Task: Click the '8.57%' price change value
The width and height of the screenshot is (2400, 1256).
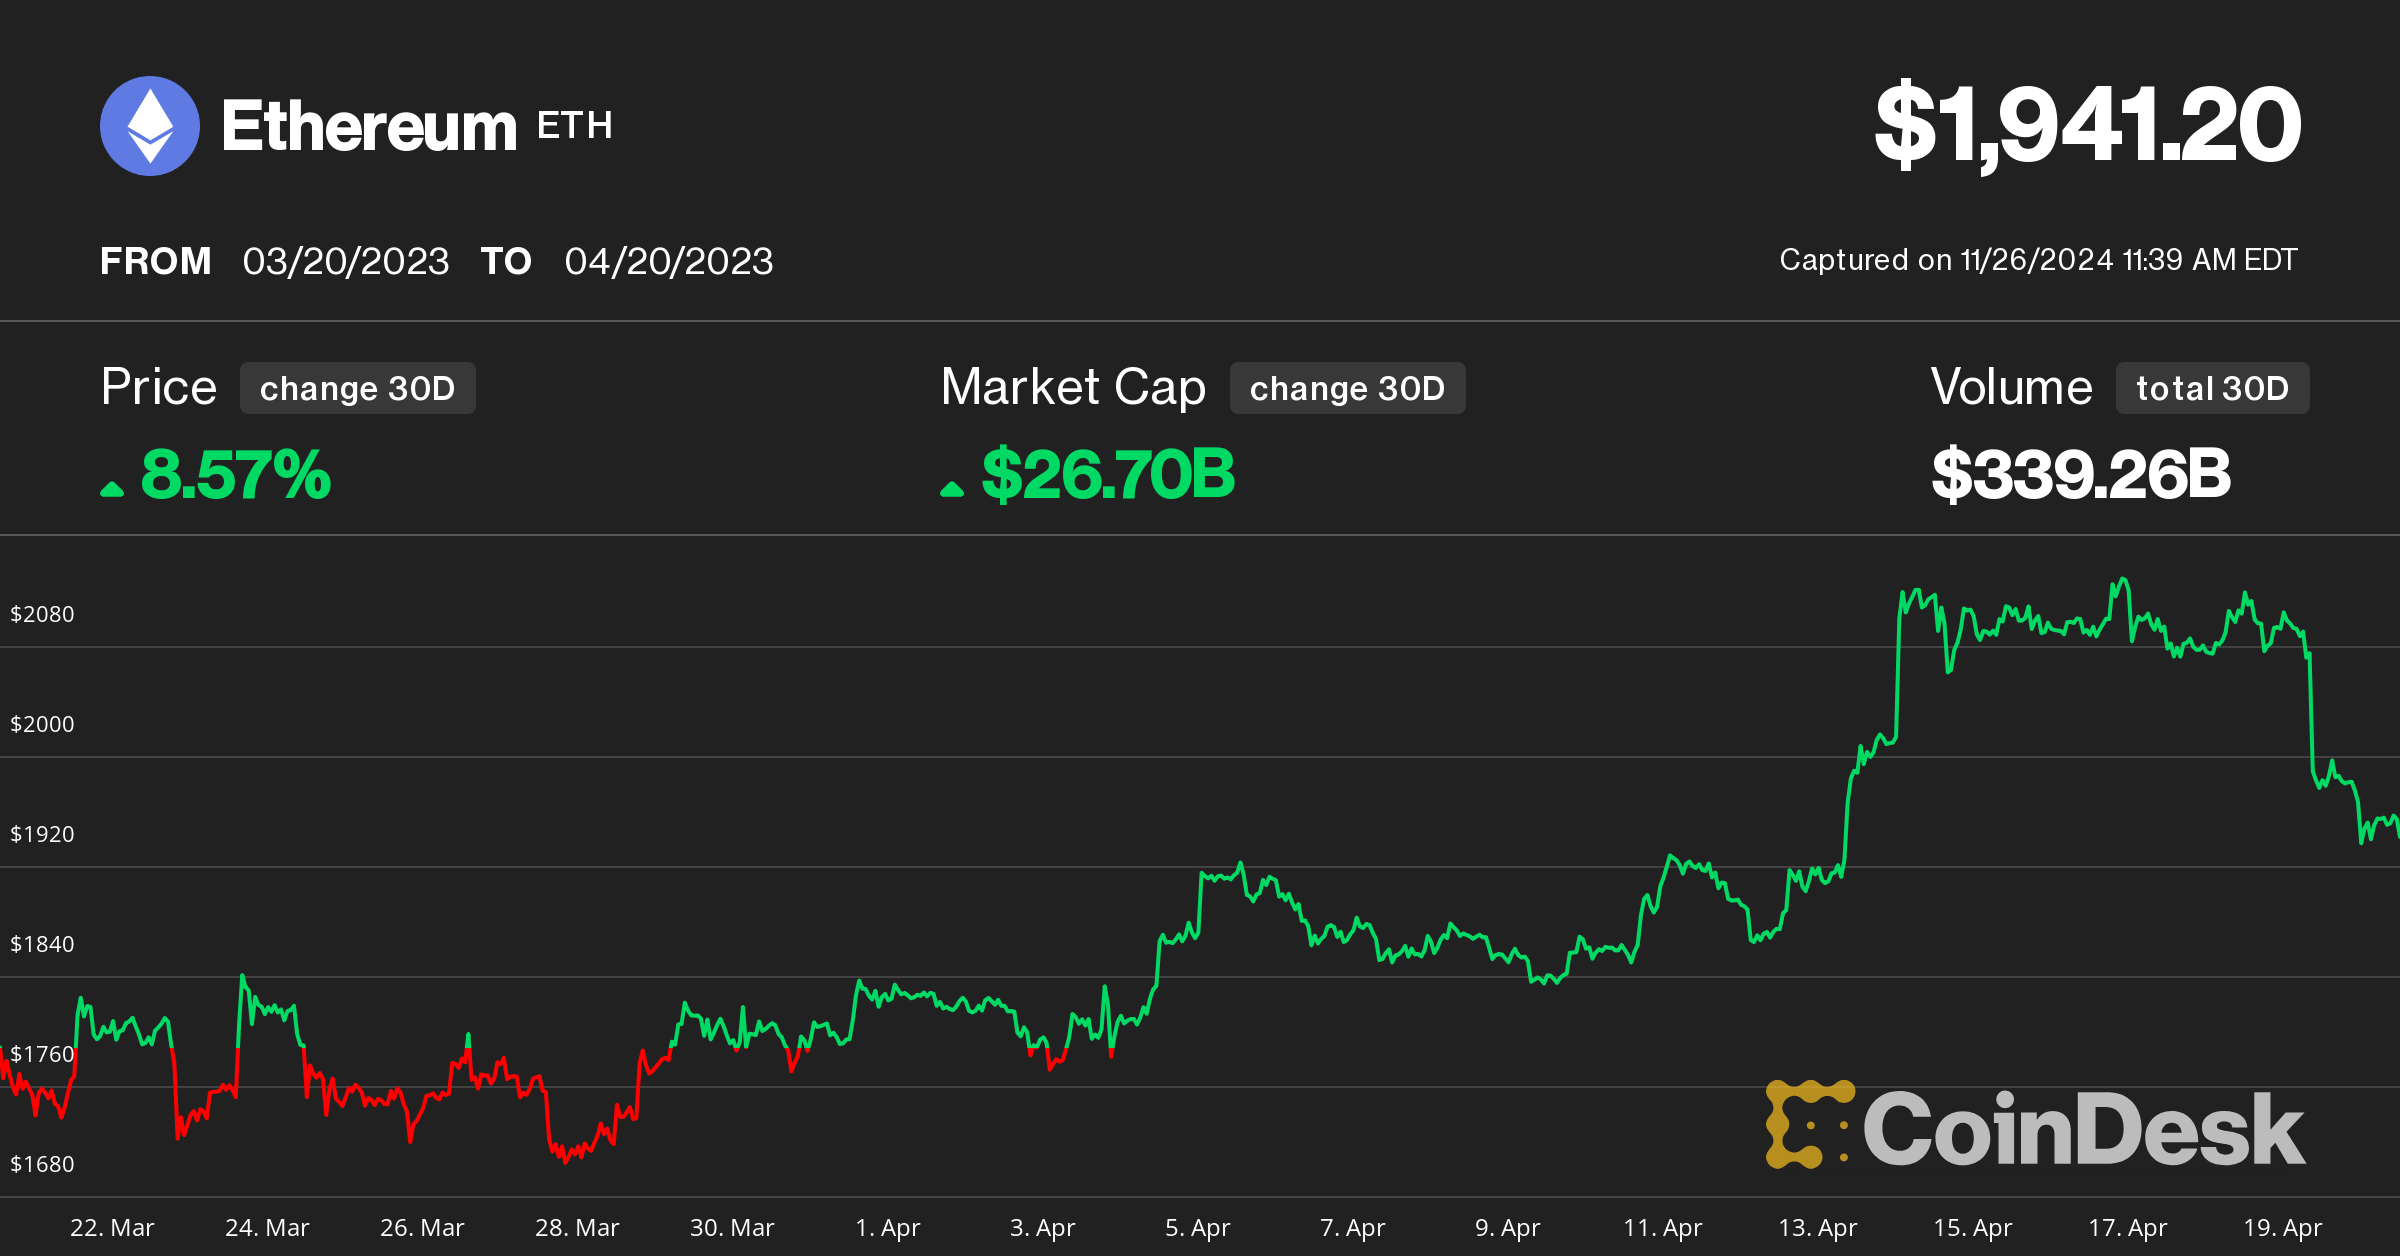Action: [236, 474]
